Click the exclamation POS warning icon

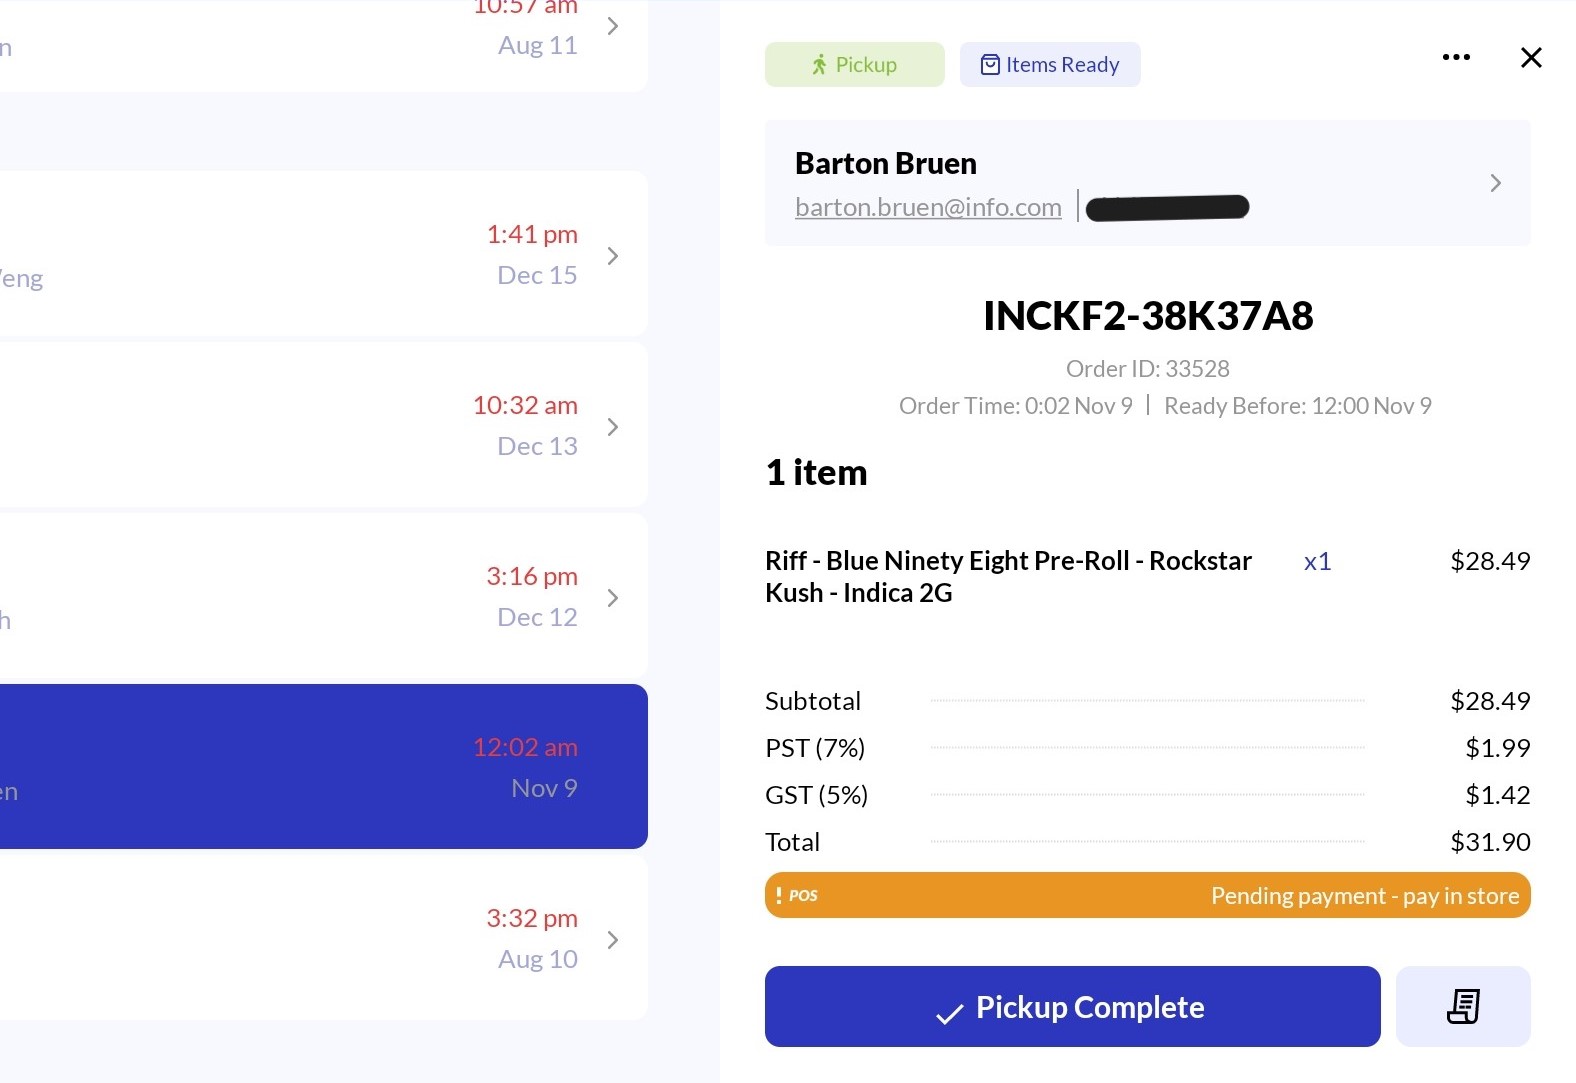(779, 895)
